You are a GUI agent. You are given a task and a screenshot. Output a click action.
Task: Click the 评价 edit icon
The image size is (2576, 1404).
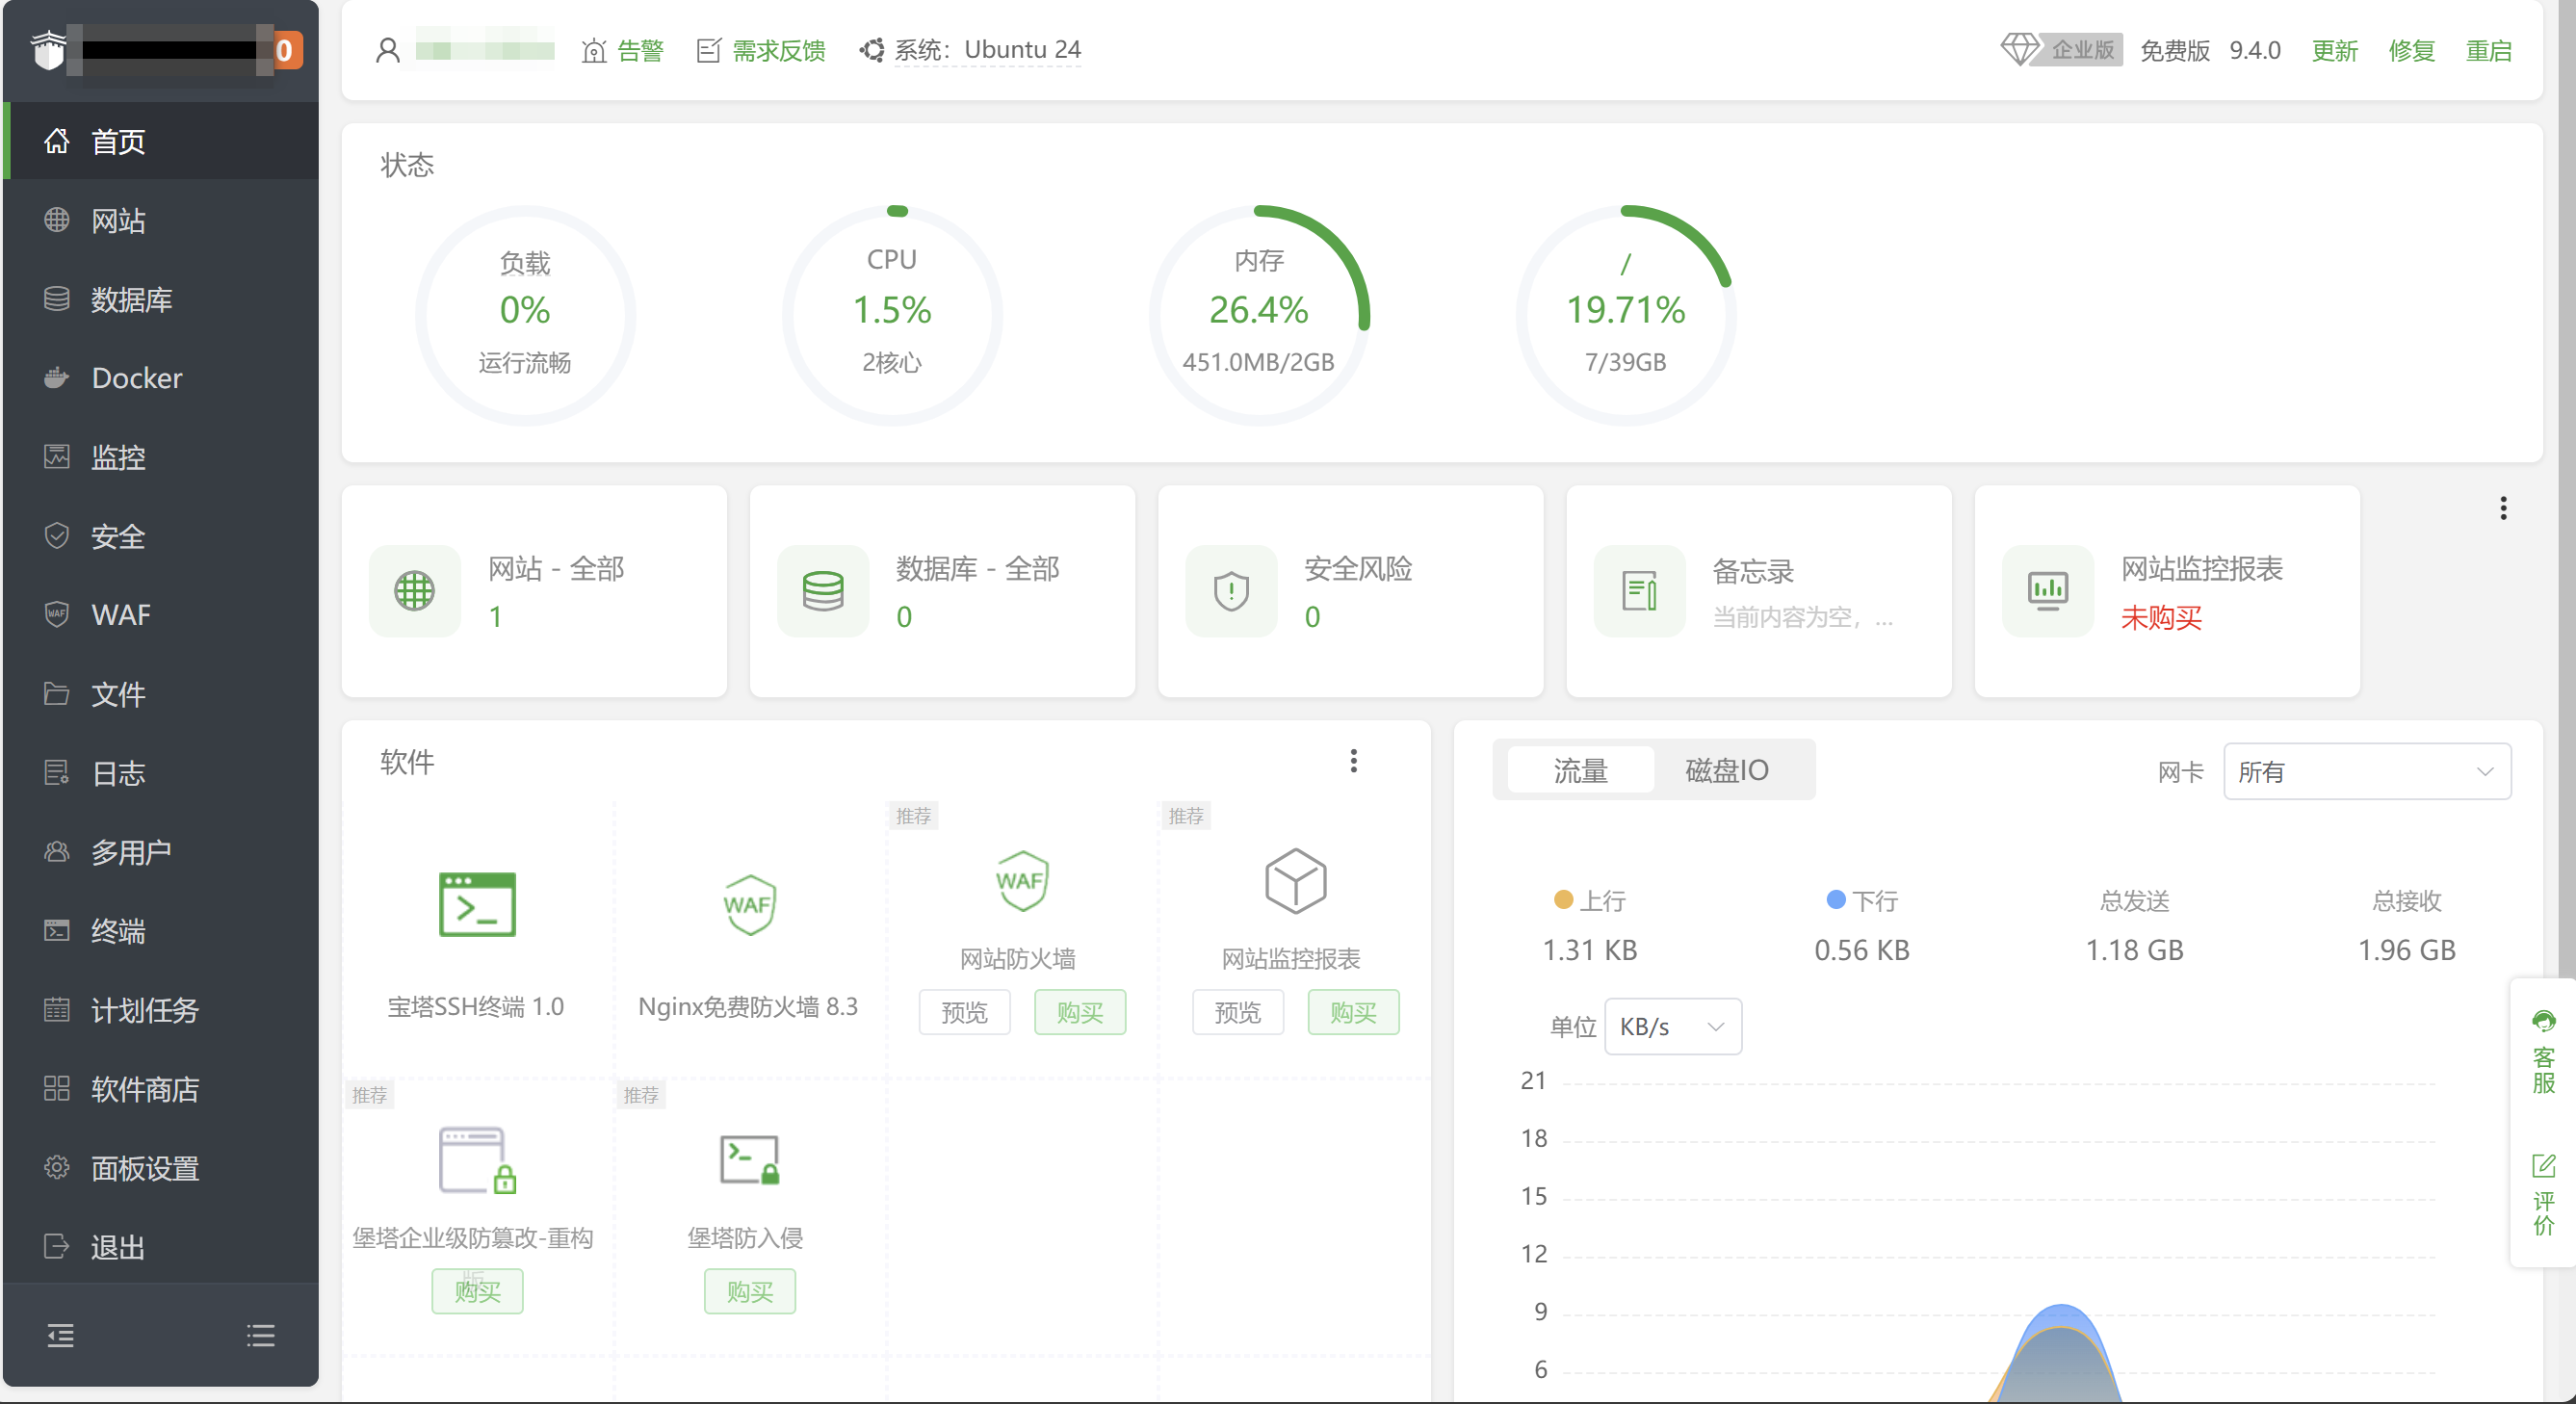[2543, 1166]
